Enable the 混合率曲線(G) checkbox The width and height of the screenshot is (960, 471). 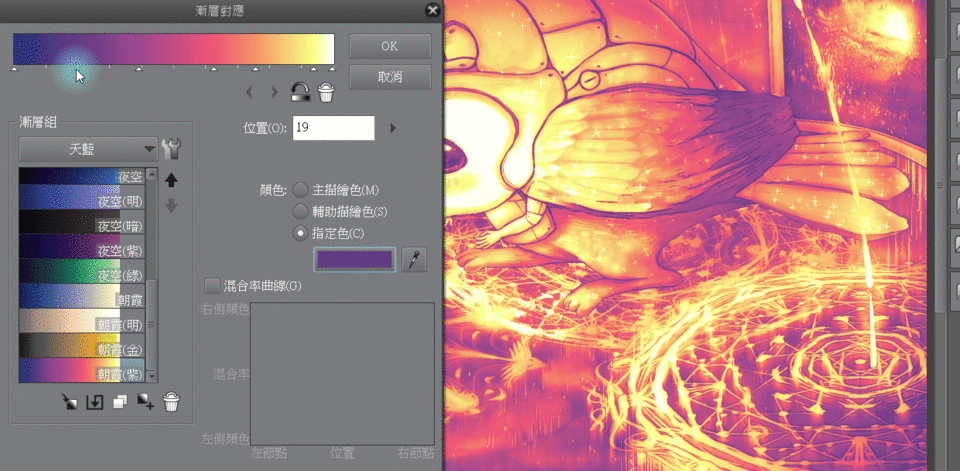pyautogui.click(x=212, y=285)
